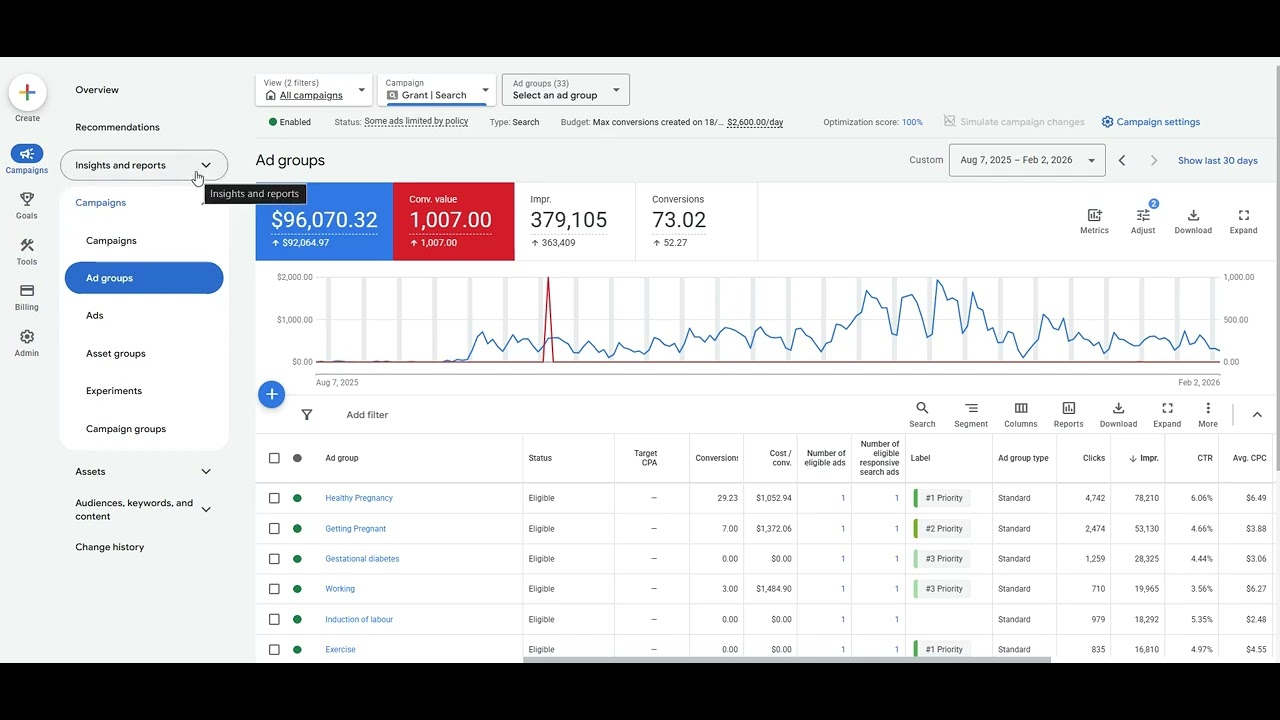Open chart Metrics icon
1280x720 pixels.
click(x=1094, y=215)
